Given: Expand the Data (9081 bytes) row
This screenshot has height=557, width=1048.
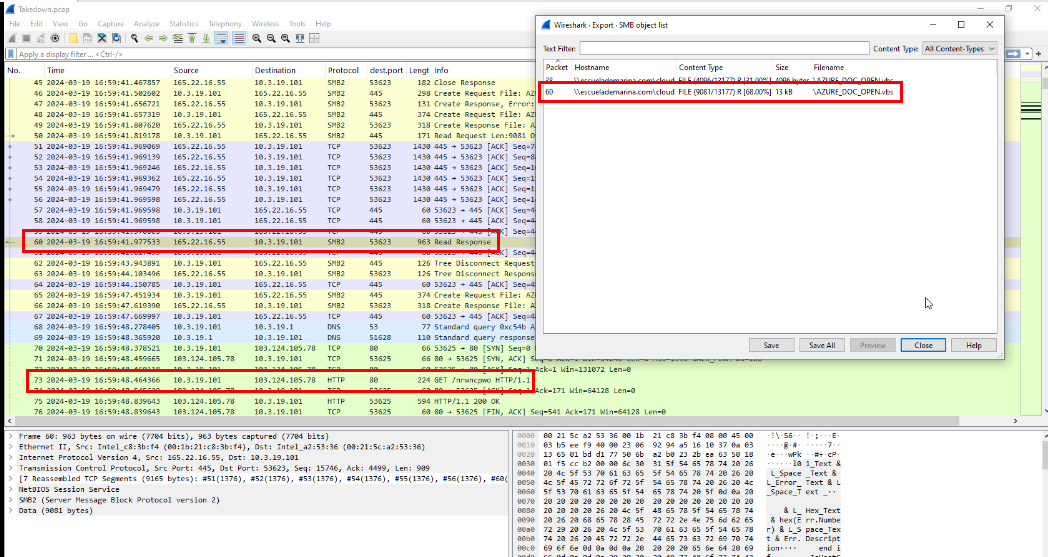Looking at the screenshot, I should [11, 511].
